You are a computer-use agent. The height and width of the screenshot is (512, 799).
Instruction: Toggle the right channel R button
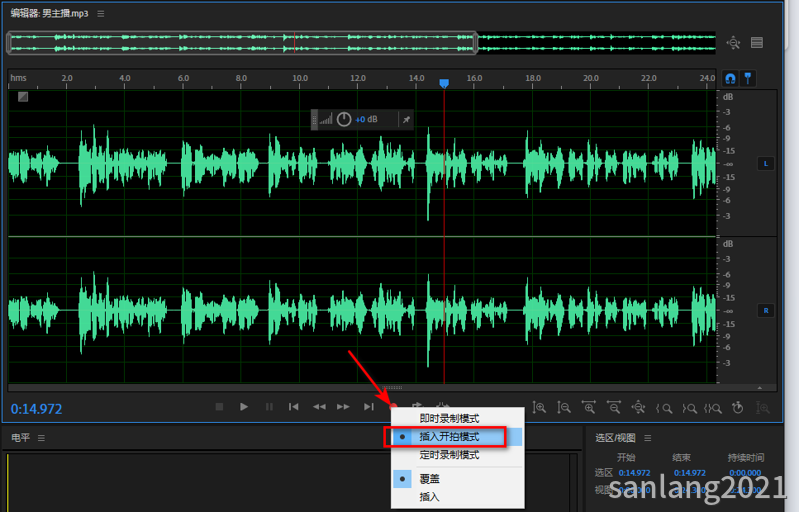[x=765, y=310]
